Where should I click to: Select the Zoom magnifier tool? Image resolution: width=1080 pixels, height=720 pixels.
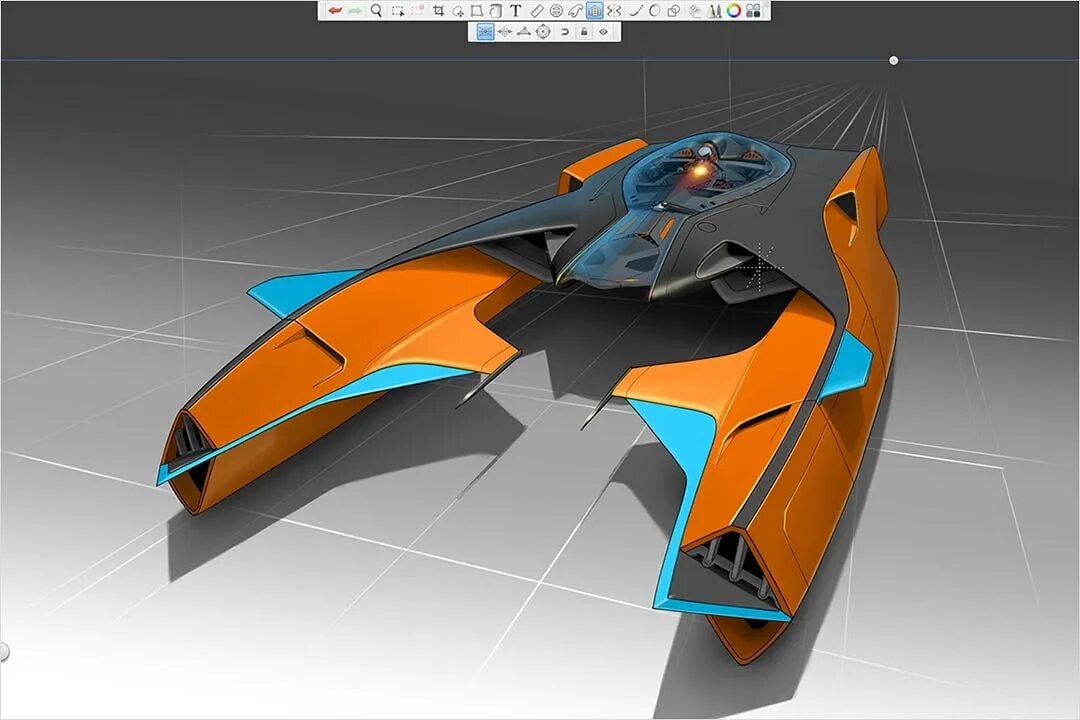click(x=376, y=11)
